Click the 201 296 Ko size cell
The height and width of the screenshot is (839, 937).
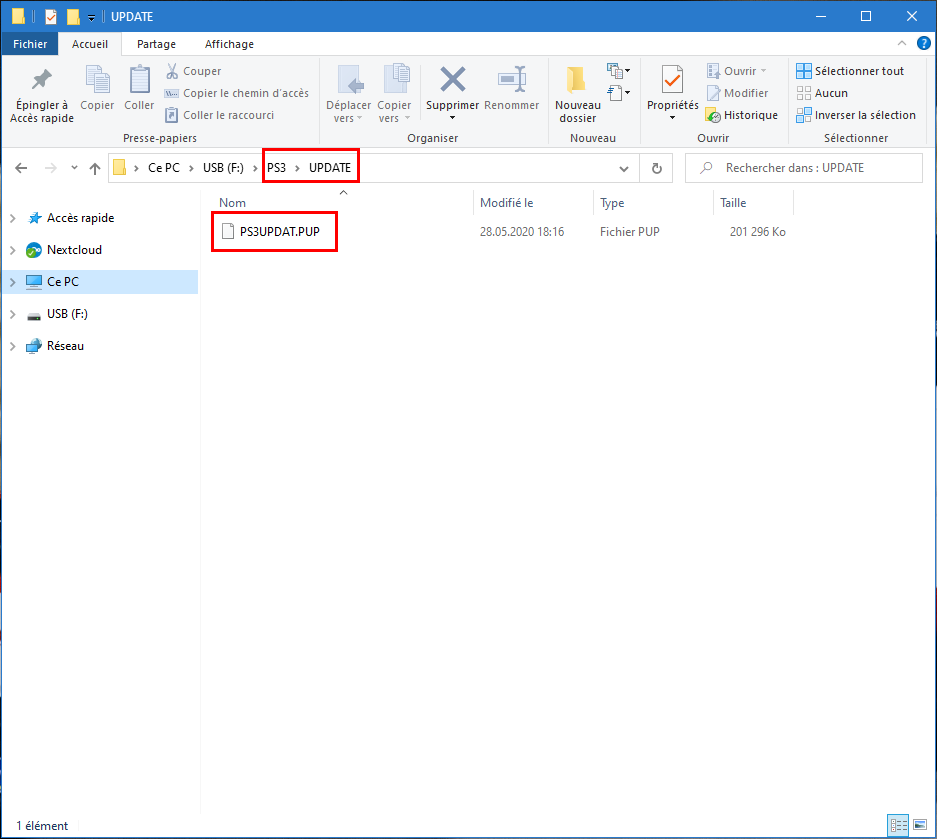tap(757, 232)
